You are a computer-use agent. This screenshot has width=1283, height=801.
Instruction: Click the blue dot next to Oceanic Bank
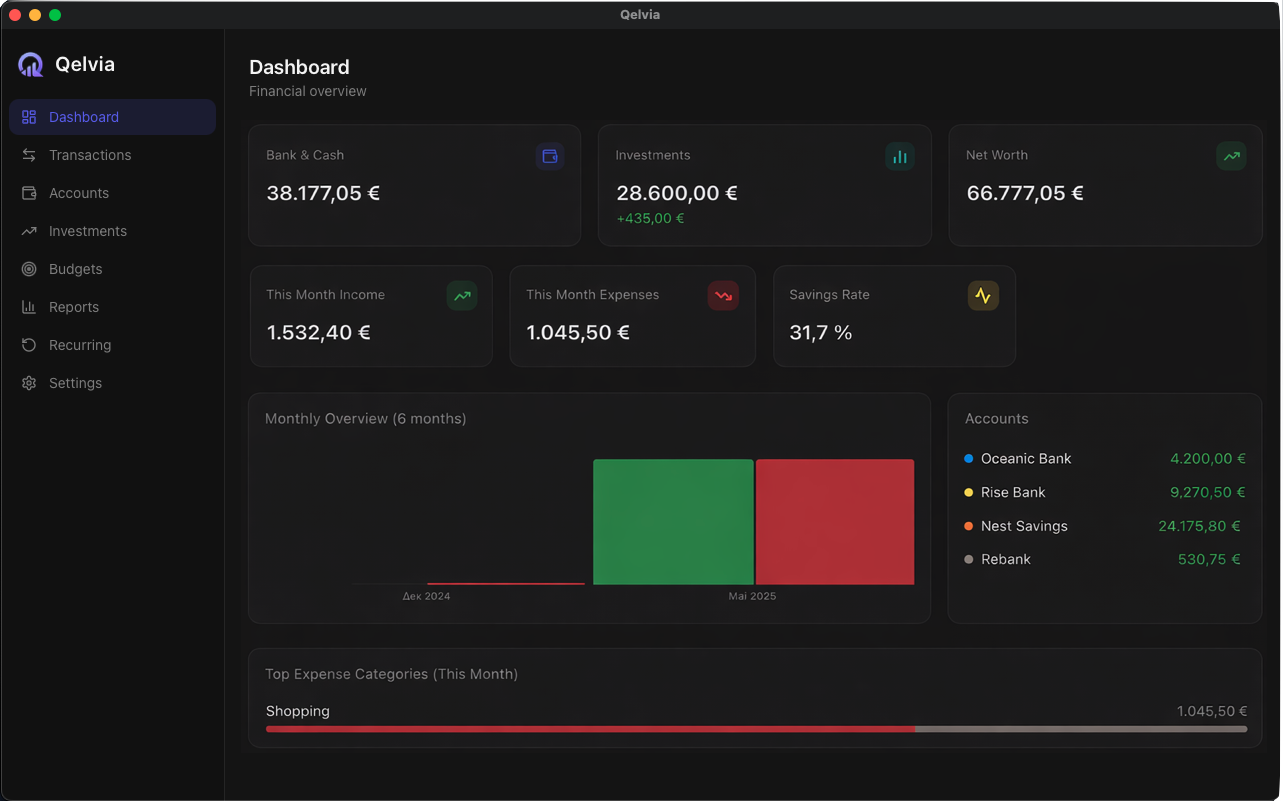point(969,458)
